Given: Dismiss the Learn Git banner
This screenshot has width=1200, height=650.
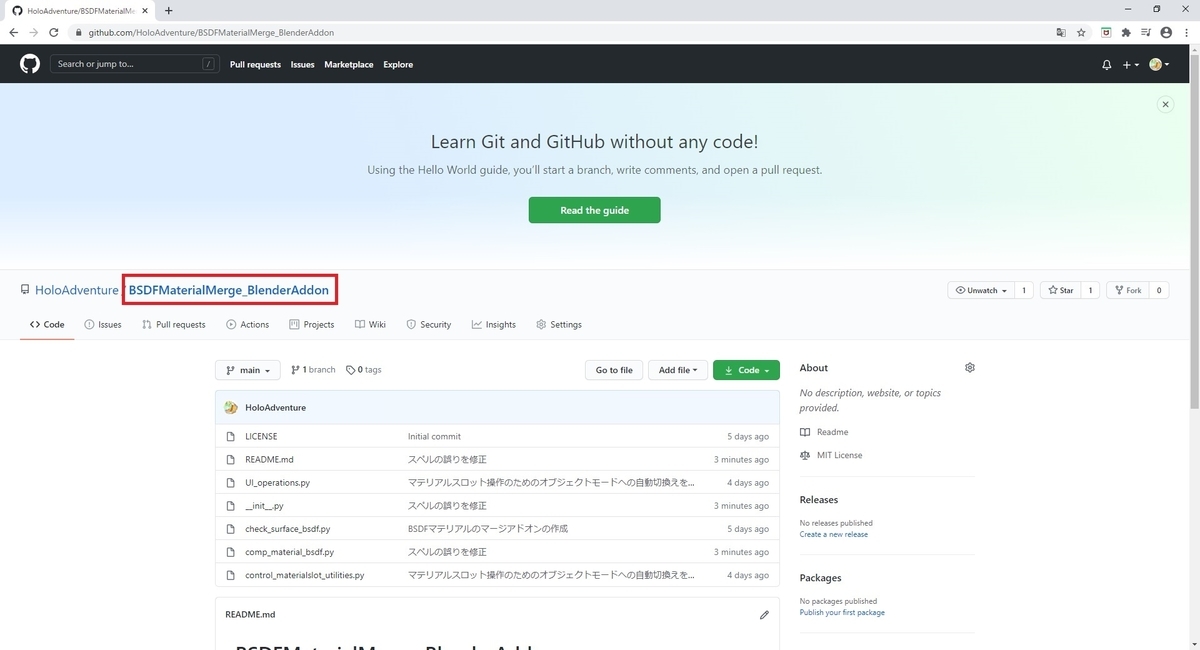Looking at the screenshot, I should (1165, 104).
